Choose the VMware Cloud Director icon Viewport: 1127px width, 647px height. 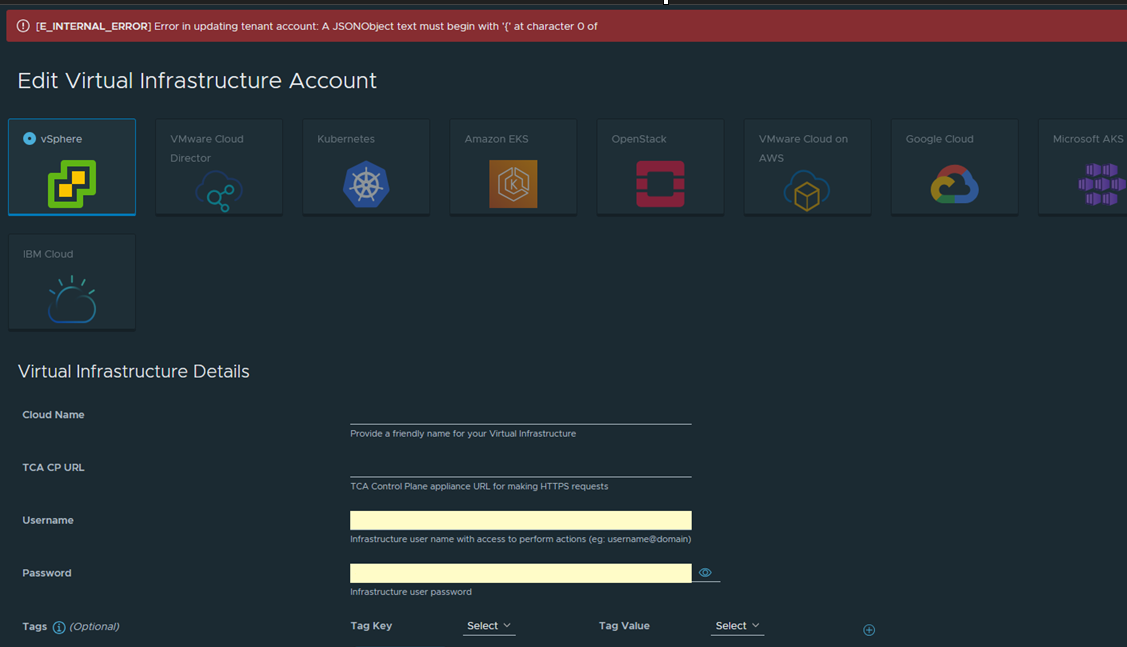(x=218, y=190)
